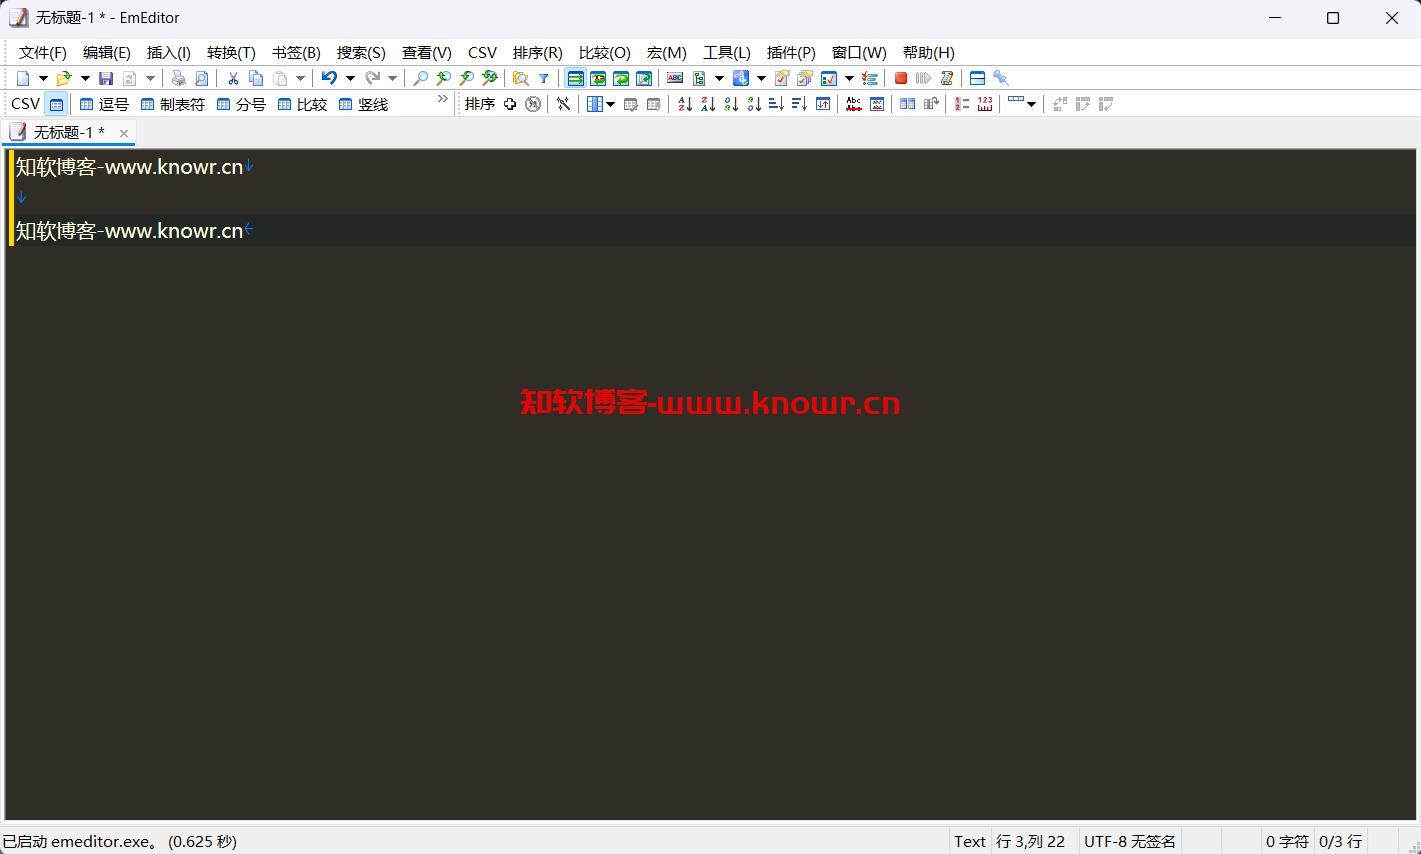Sort A to Z ascending icon
Screen dimensions: 1421x854
685,104
